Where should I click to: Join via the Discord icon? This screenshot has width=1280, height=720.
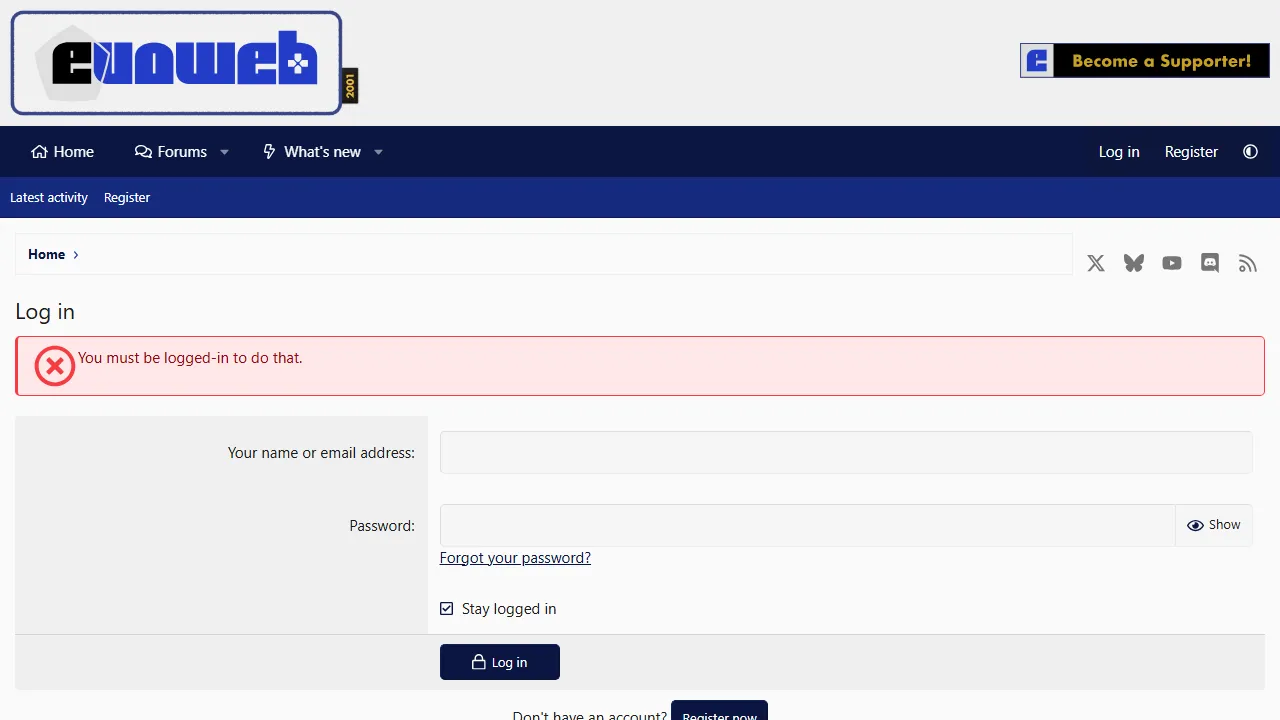(x=1209, y=263)
